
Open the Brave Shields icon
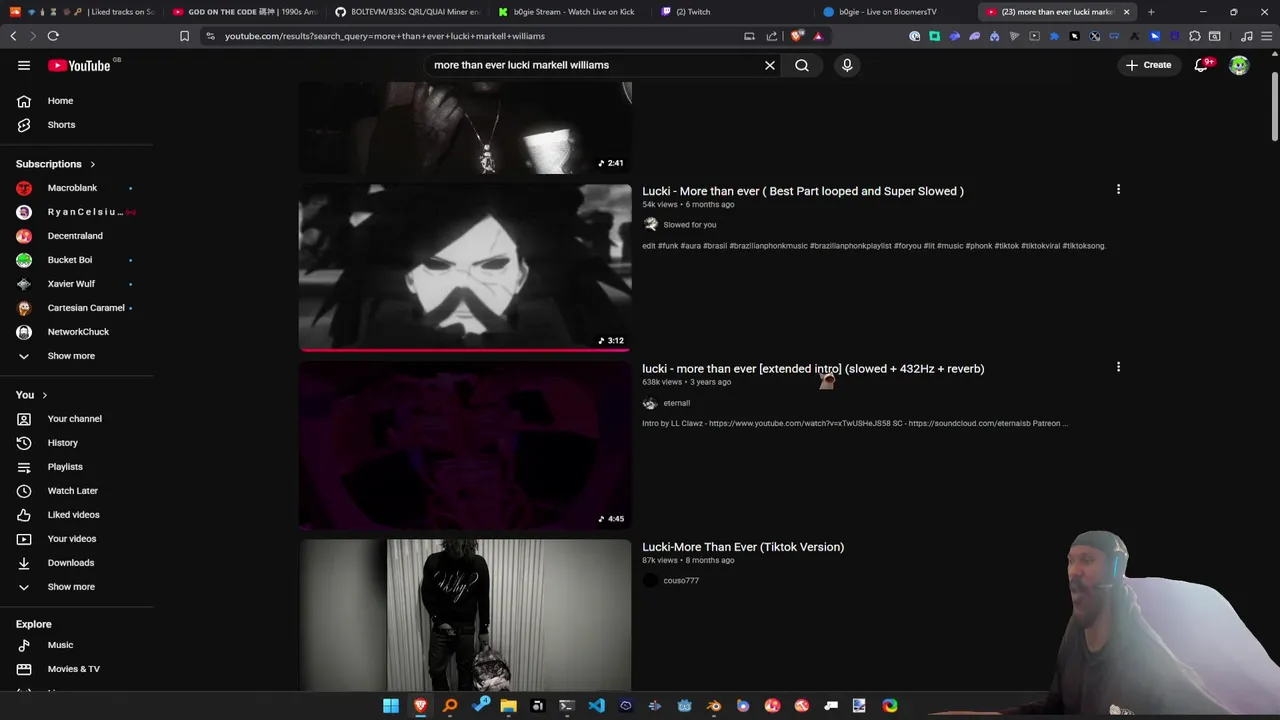click(x=797, y=36)
